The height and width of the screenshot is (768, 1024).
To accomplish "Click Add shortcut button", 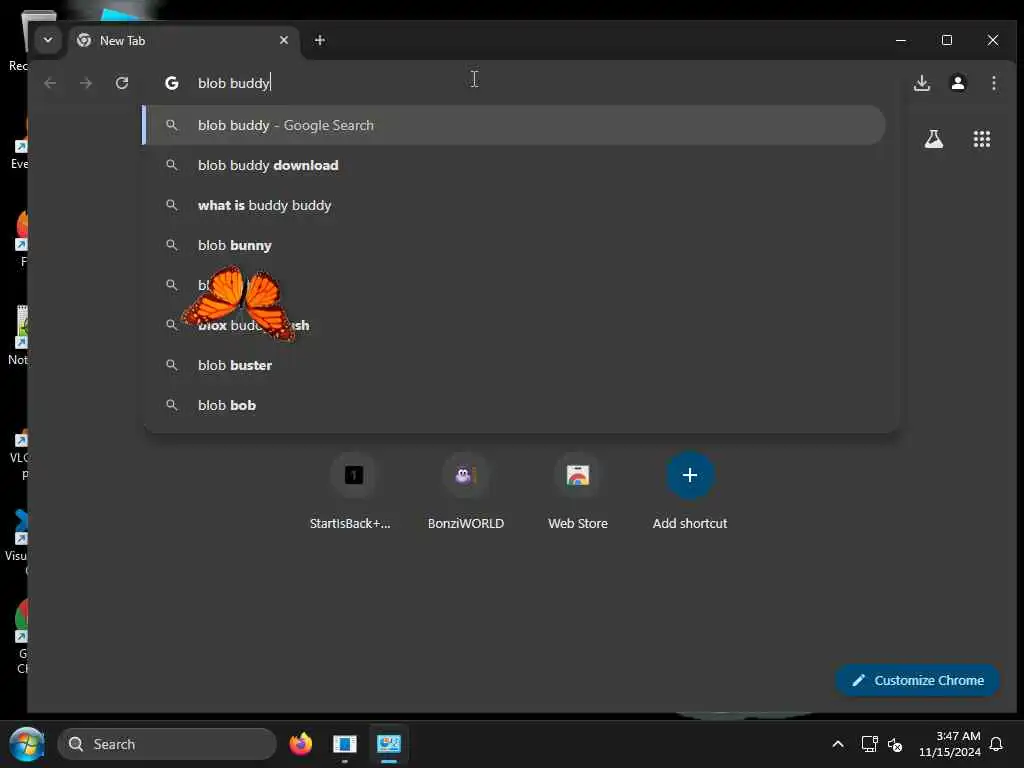I will tap(690, 492).
